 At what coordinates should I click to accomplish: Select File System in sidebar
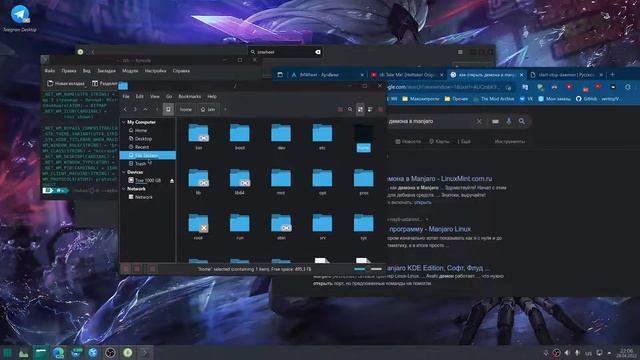coord(148,156)
